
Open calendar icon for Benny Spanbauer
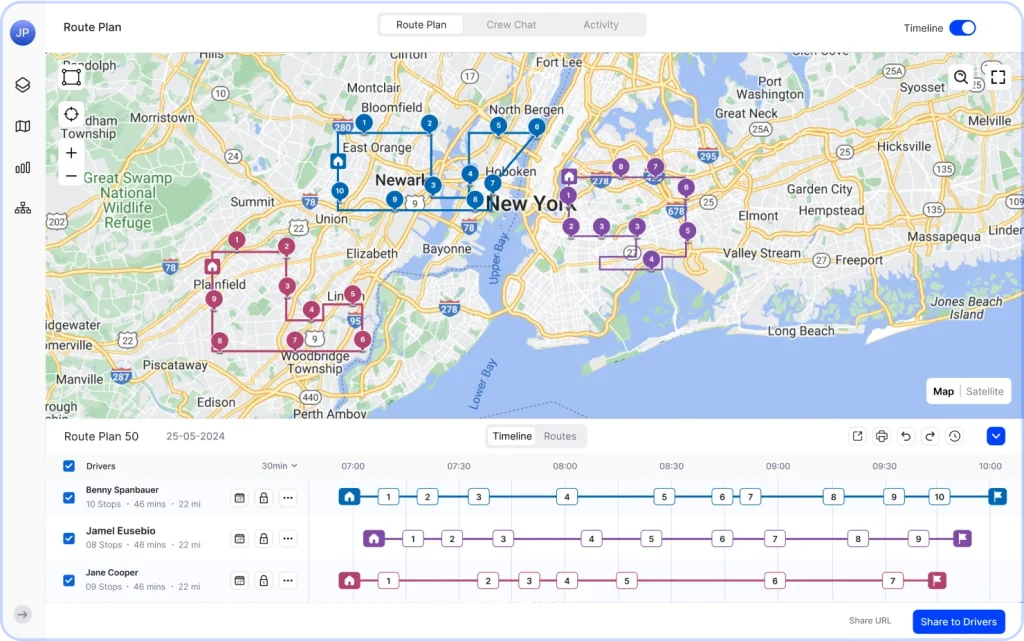tap(240, 498)
